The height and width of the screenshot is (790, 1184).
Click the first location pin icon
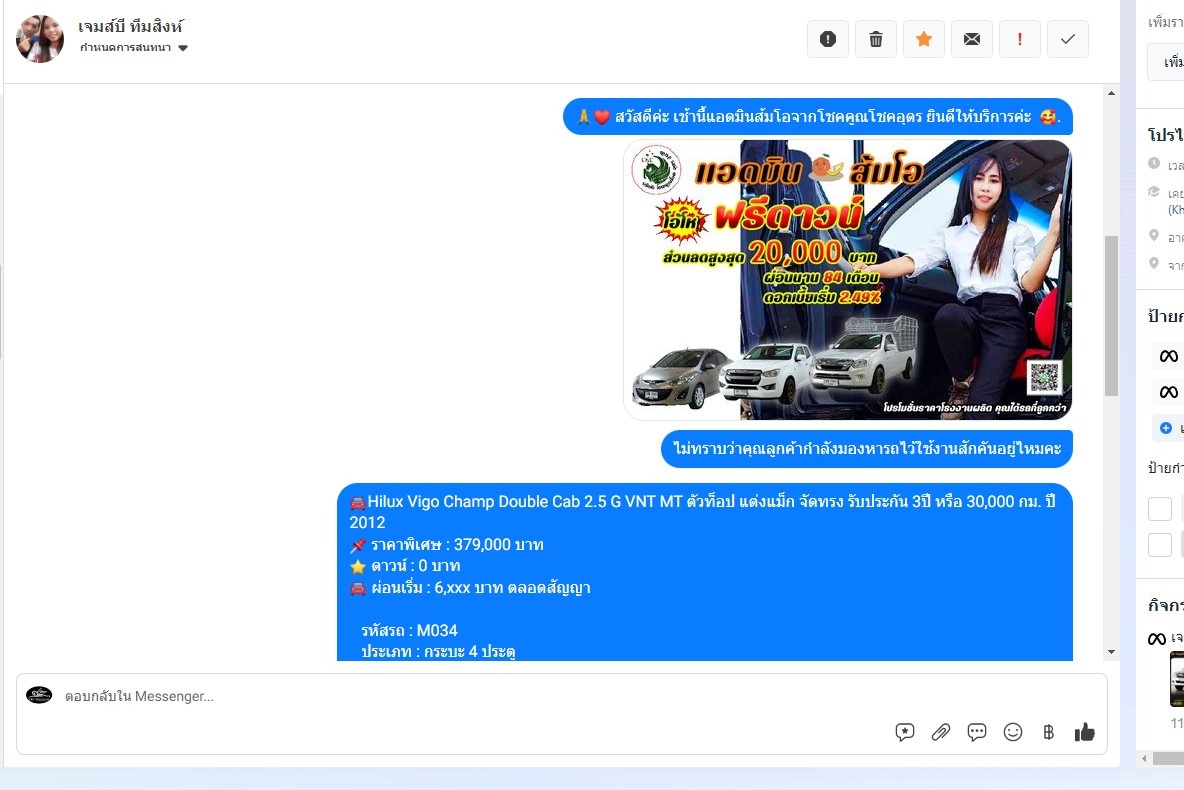pyautogui.click(x=1154, y=236)
